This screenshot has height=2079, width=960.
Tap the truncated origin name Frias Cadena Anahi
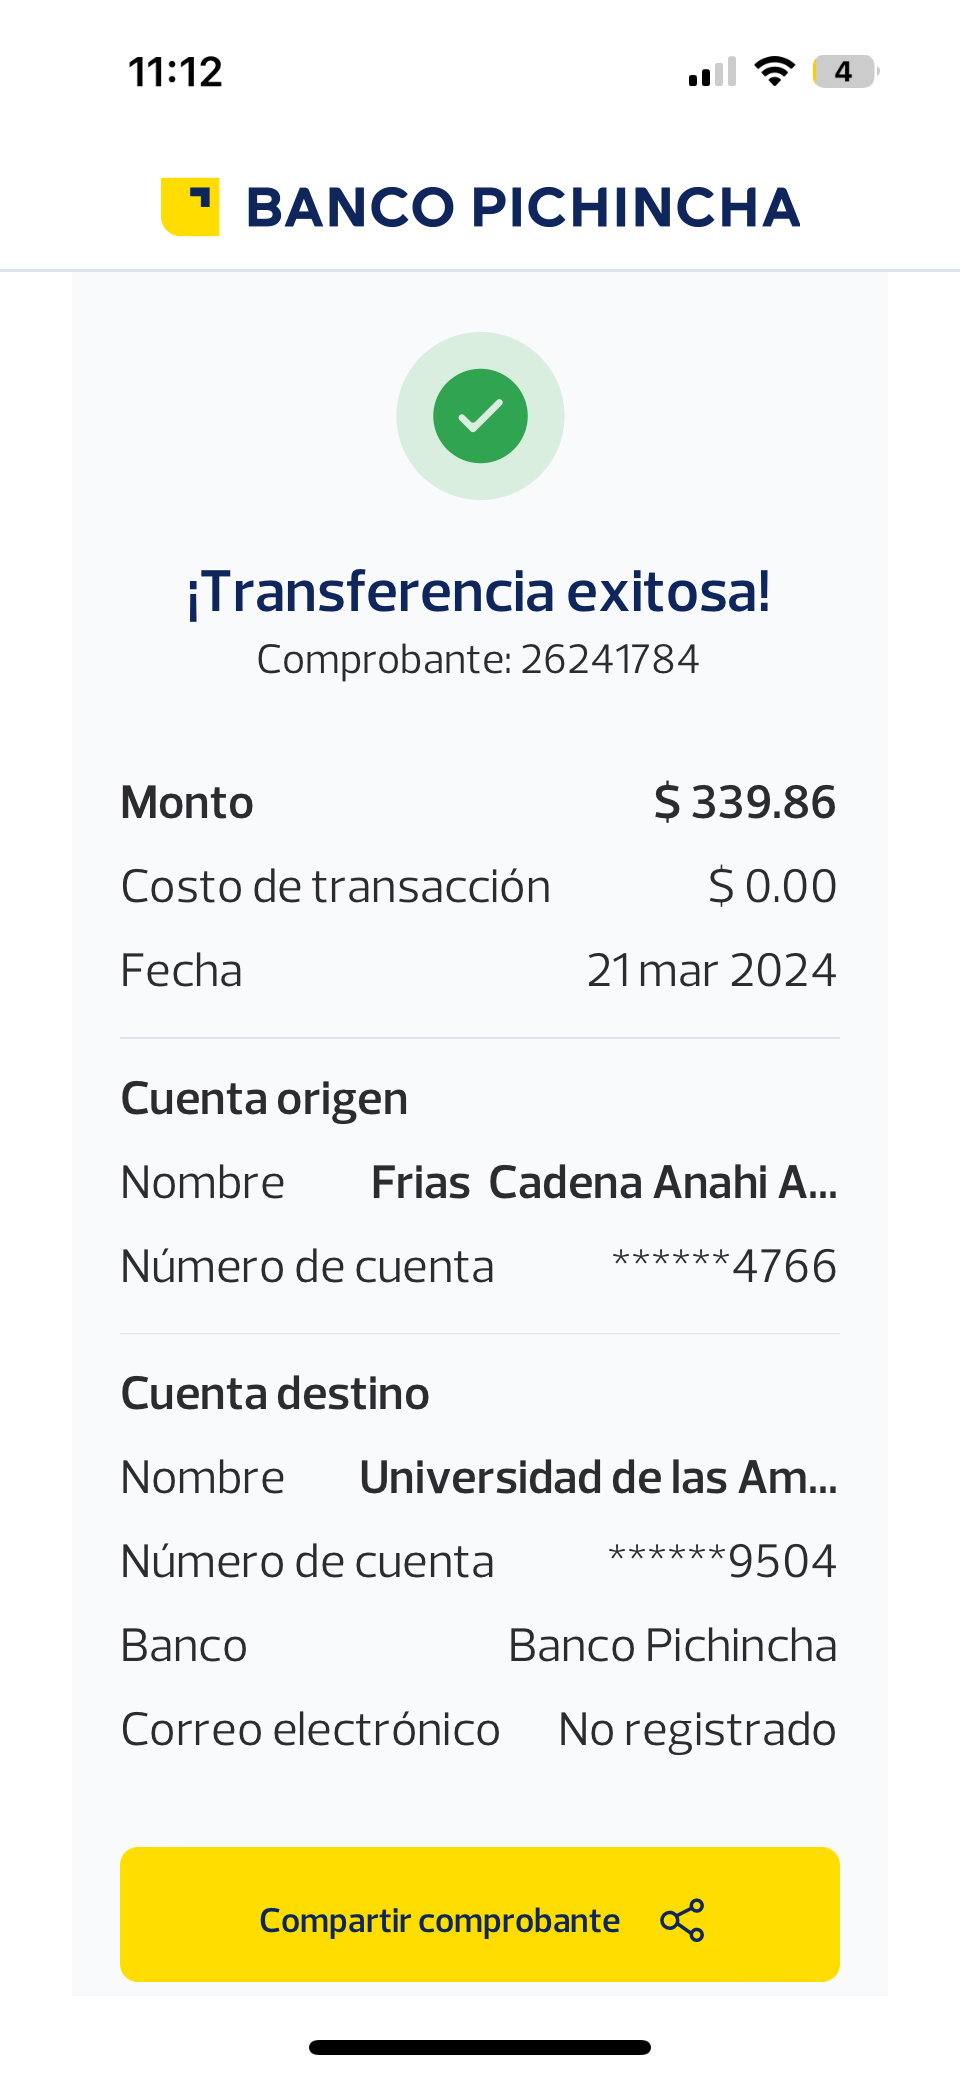[604, 1182]
